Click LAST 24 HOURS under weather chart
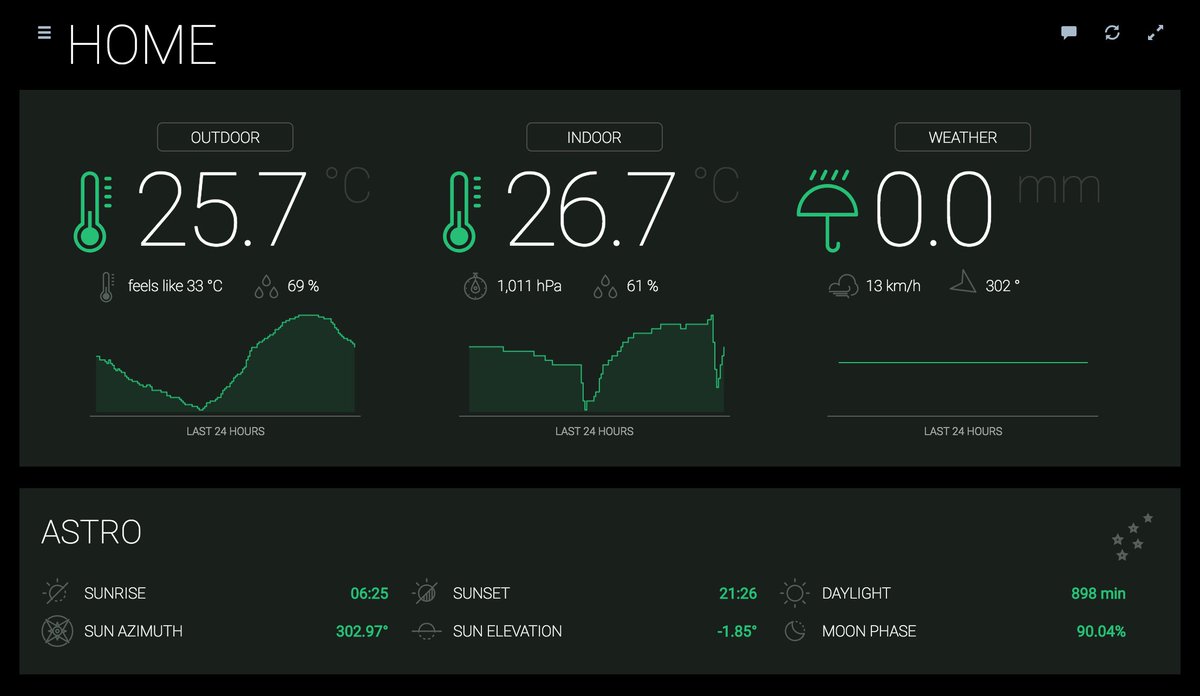 pos(962,432)
